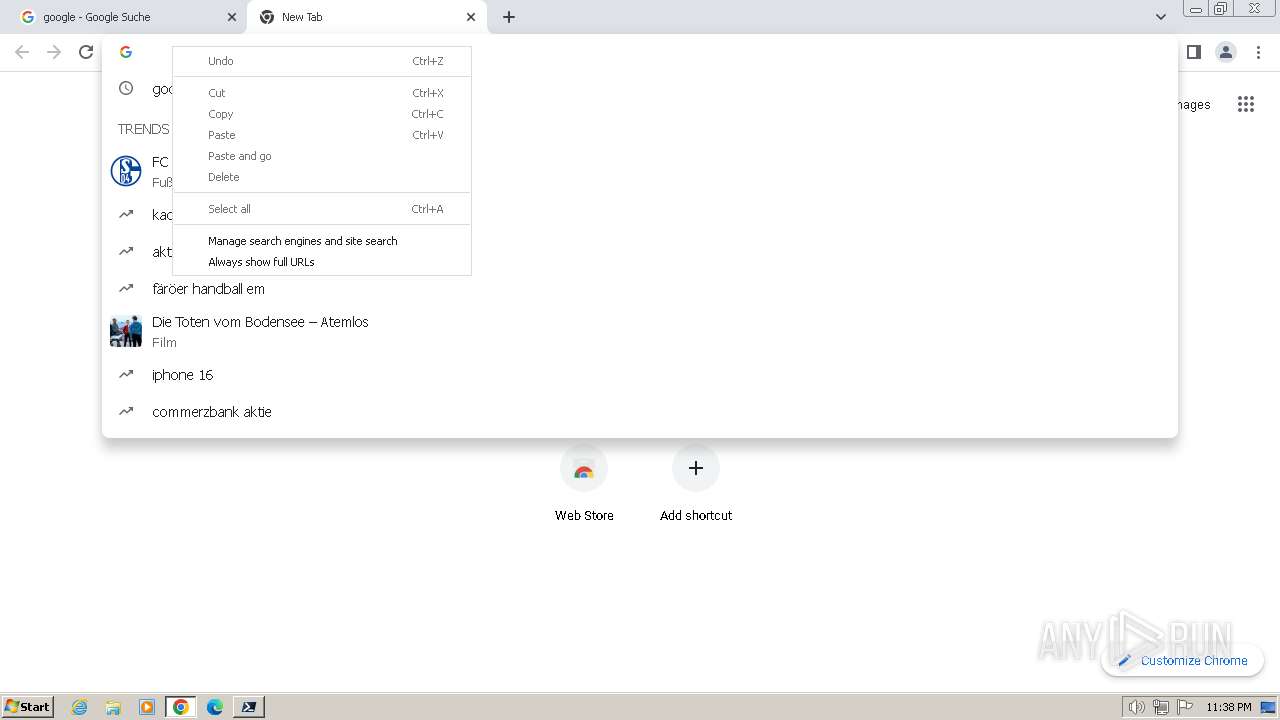Viewport: 1280px width, 720px height.
Task: Select 'Paste and go' menu entry
Action: pos(322,156)
